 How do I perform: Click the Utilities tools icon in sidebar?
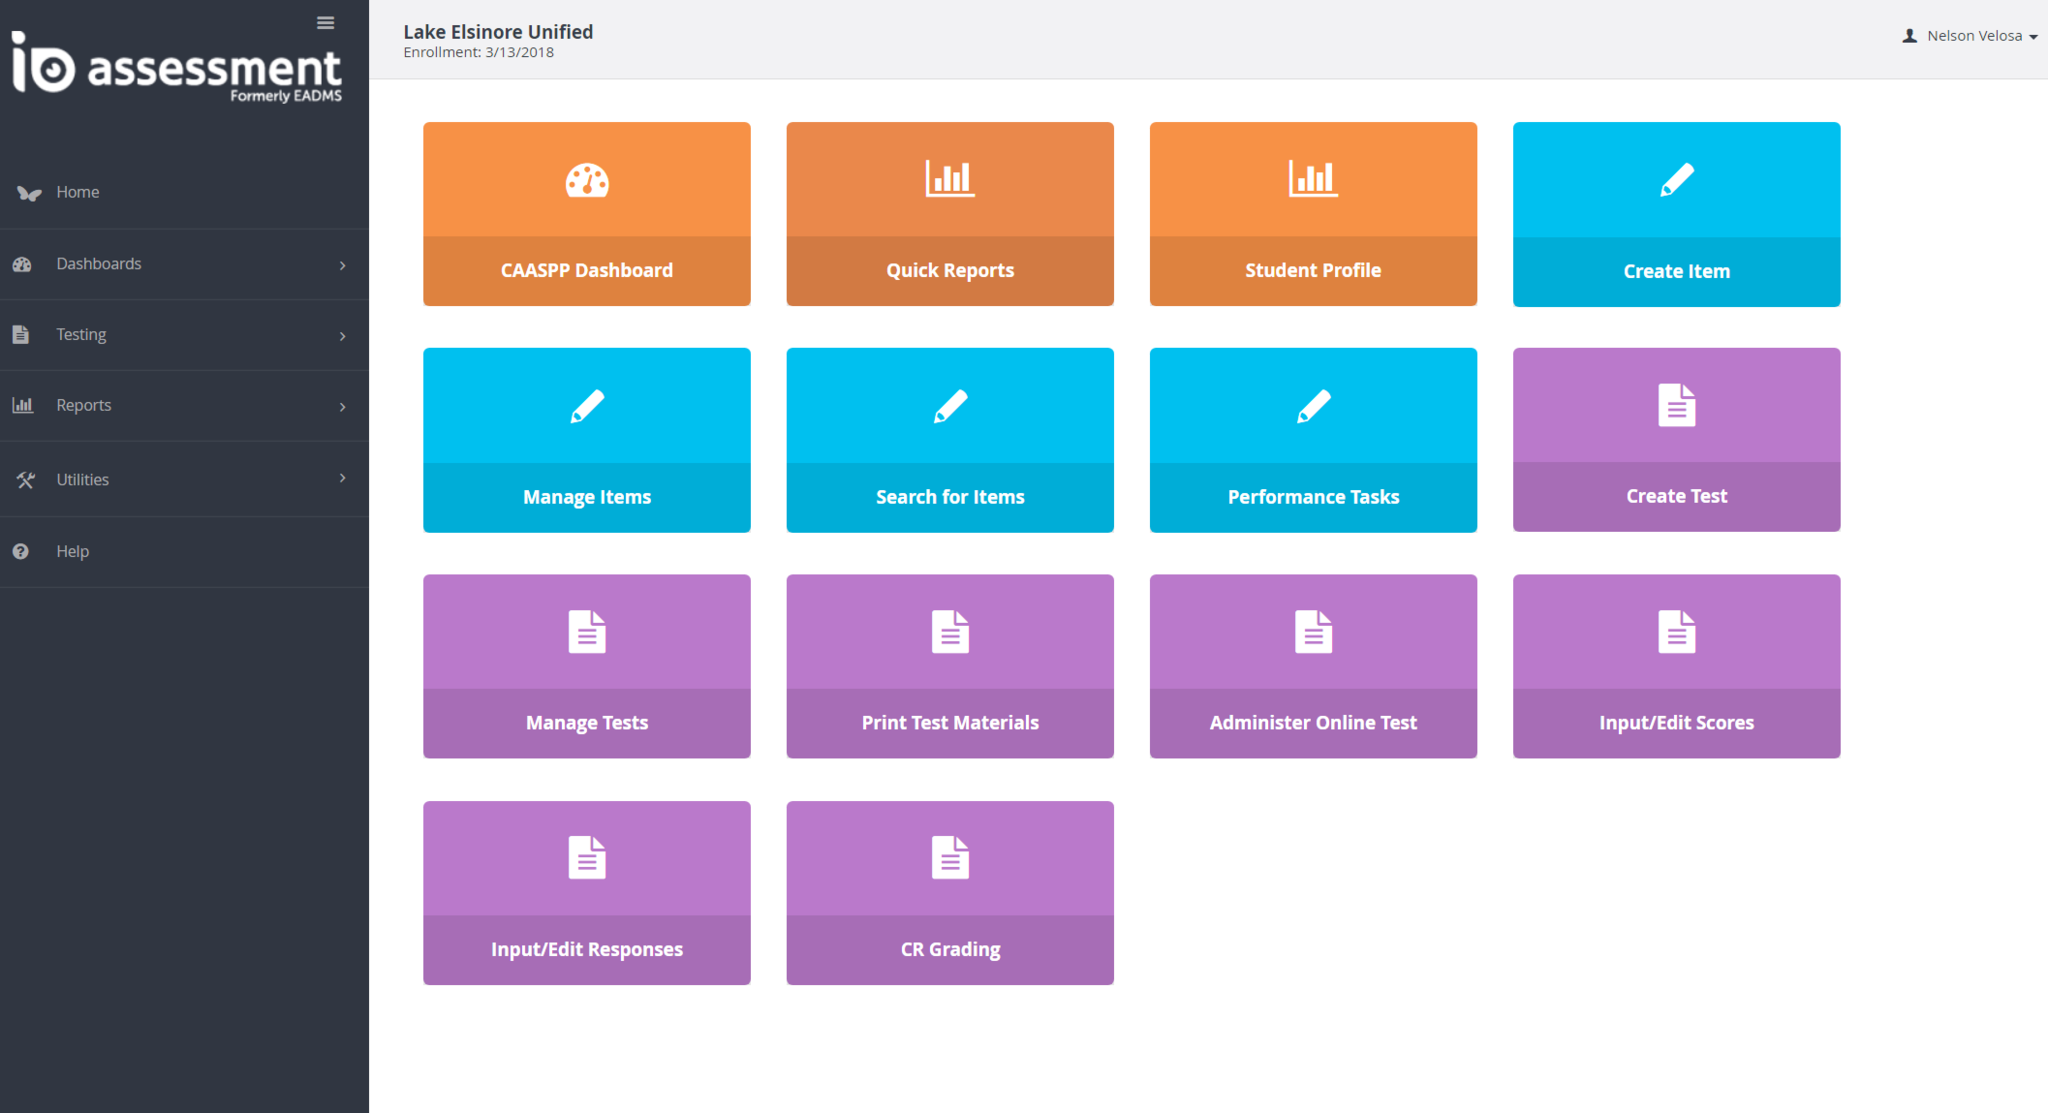pyautogui.click(x=25, y=480)
